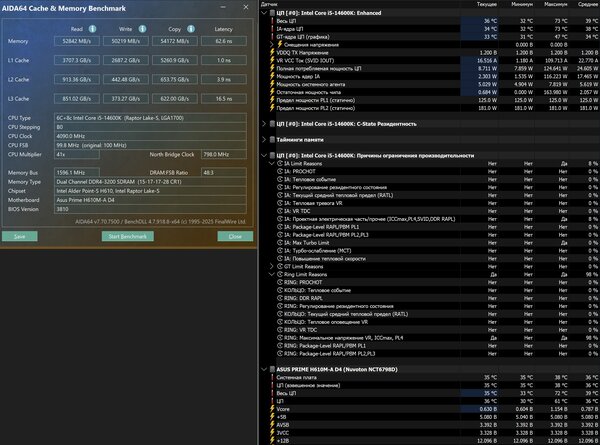The height and width of the screenshot is (445, 600).
Task: Click the L2 Cache Write value 442.48 GB/s
Action: (x=126, y=79)
